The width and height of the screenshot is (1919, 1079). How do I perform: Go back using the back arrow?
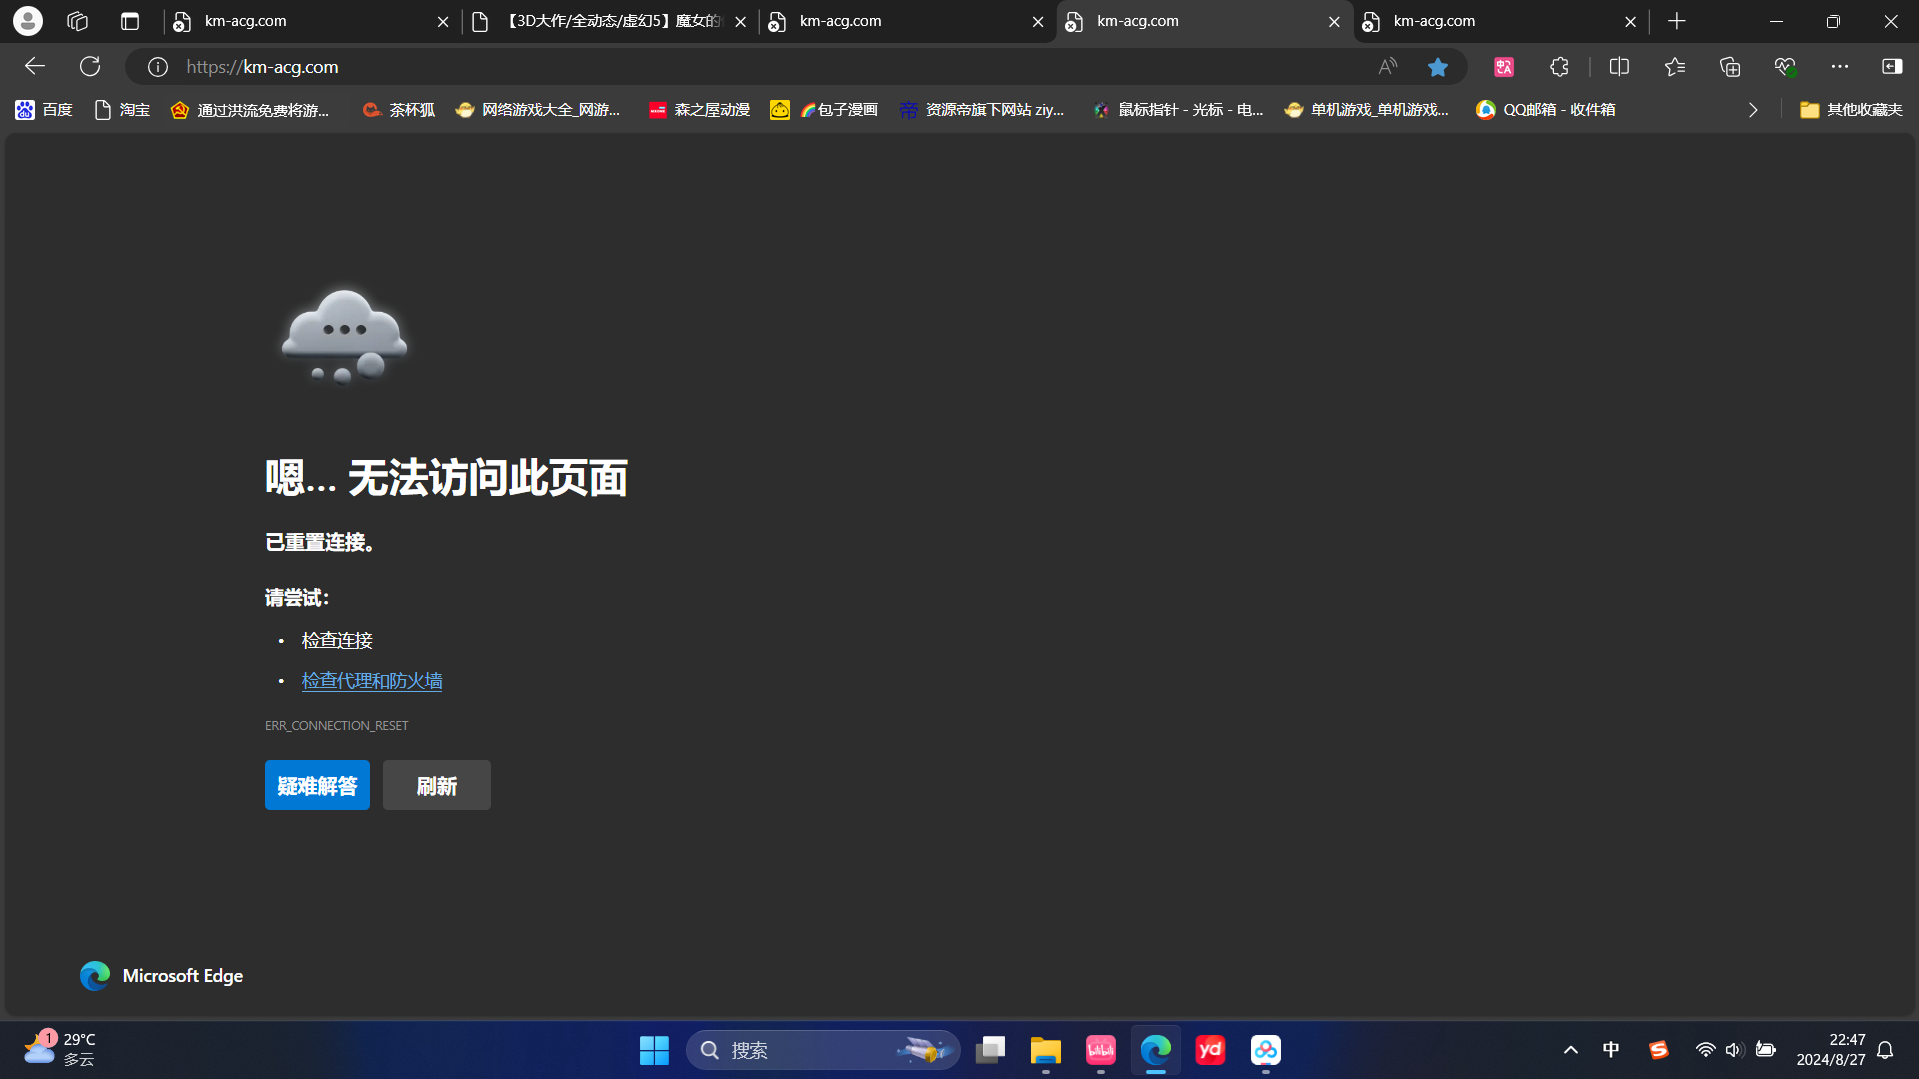(35, 67)
